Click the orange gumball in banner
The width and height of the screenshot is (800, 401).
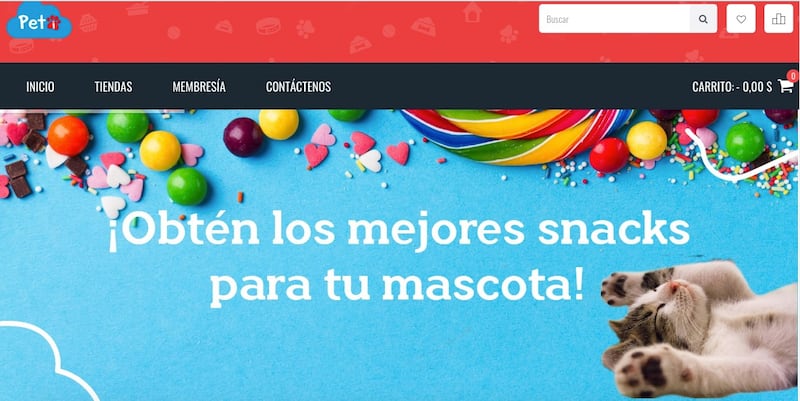click(x=68, y=136)
